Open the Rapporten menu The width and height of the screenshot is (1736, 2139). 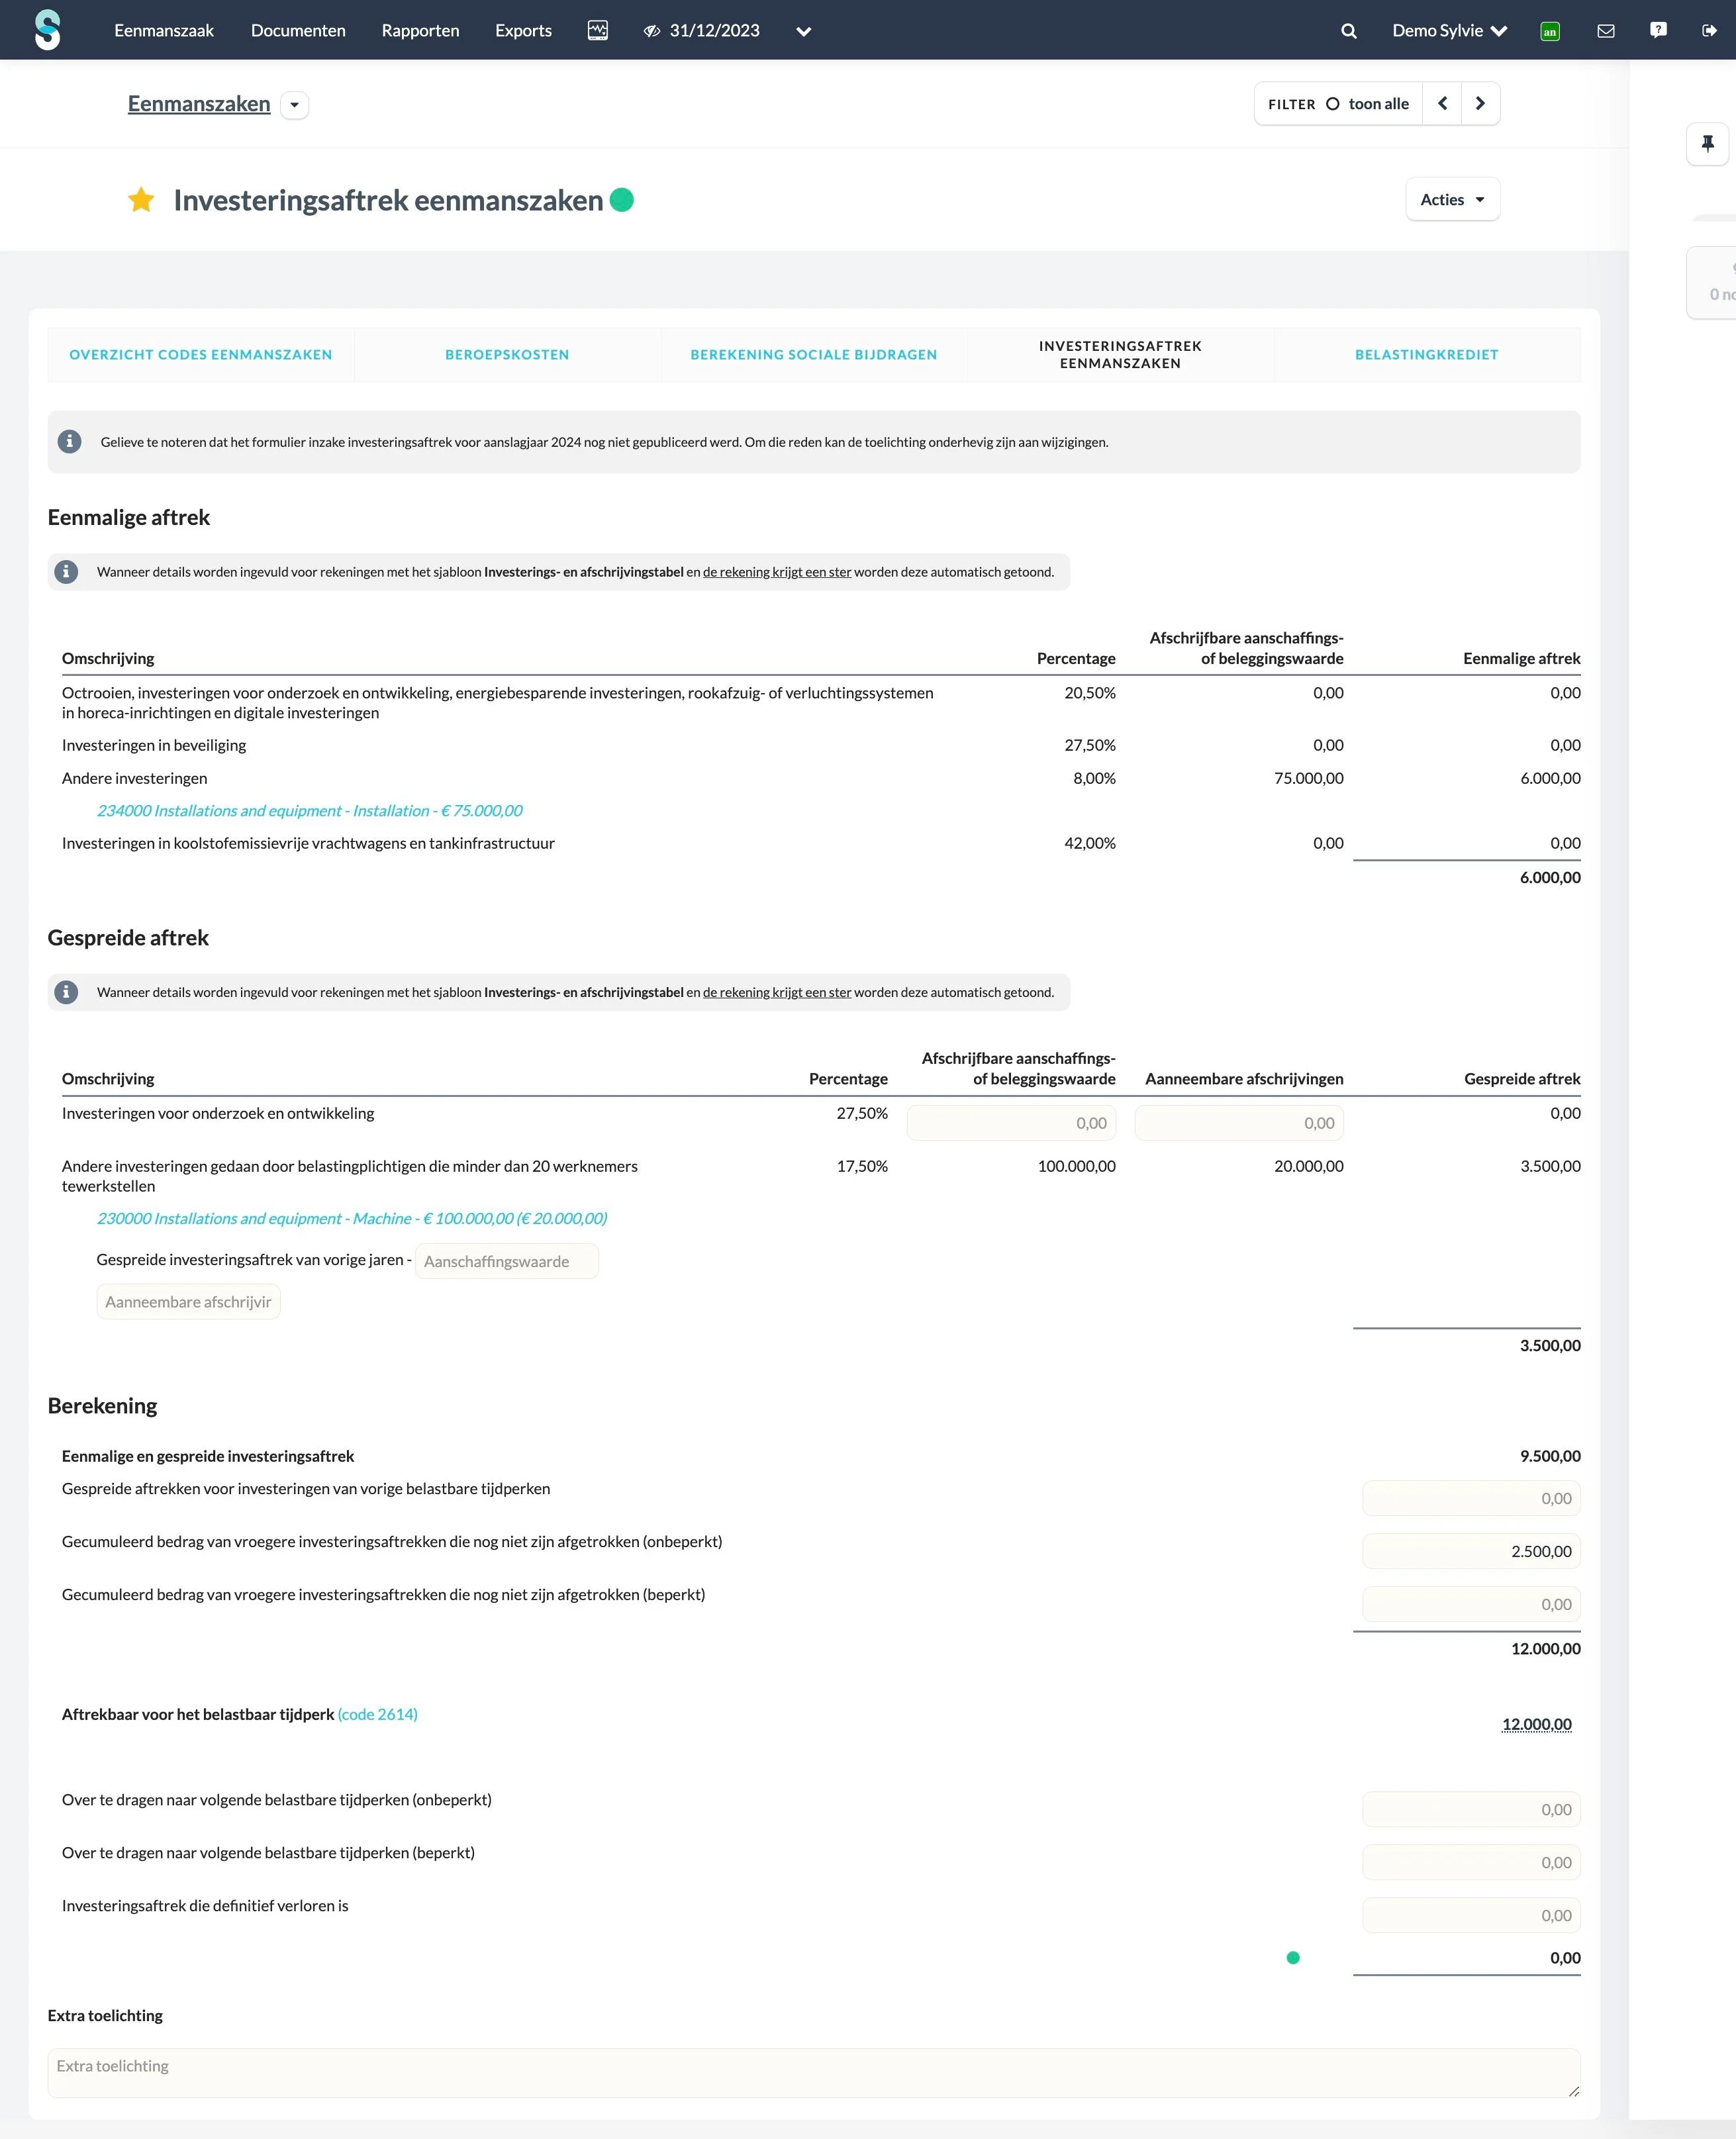click(x=420, y=31)
